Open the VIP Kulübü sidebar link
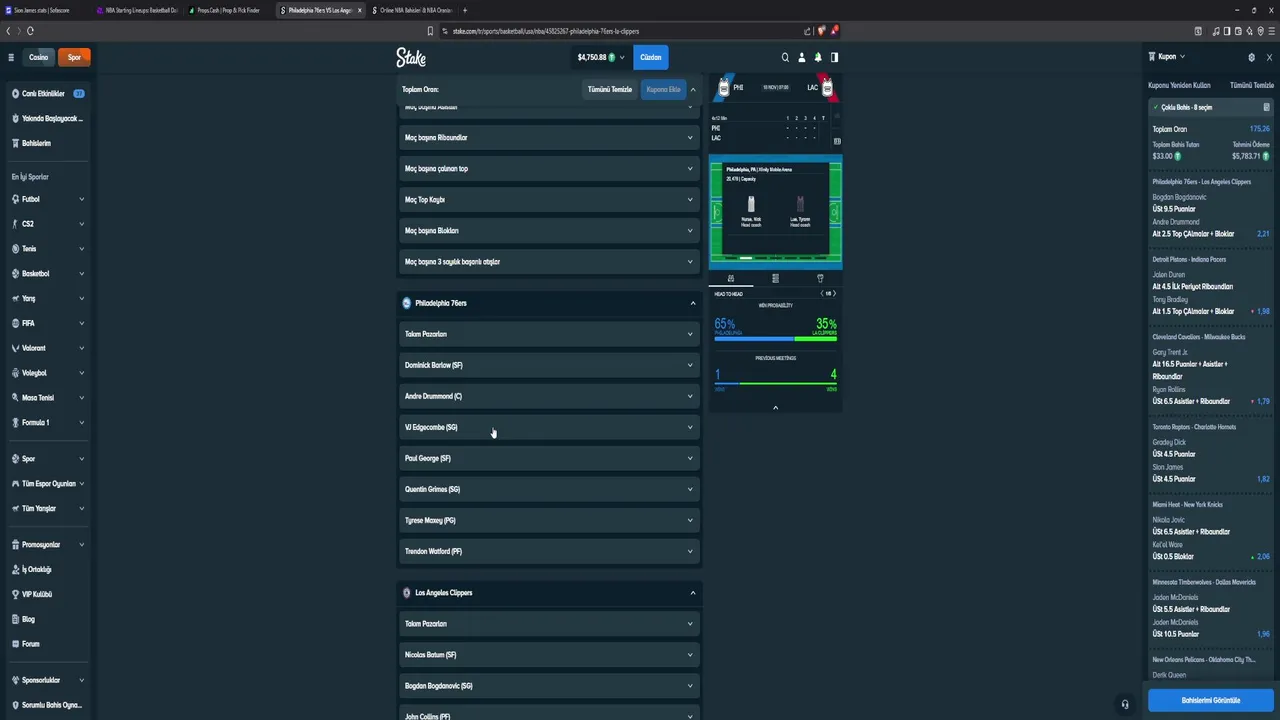 pyautogui.click(x=47, y=594)
